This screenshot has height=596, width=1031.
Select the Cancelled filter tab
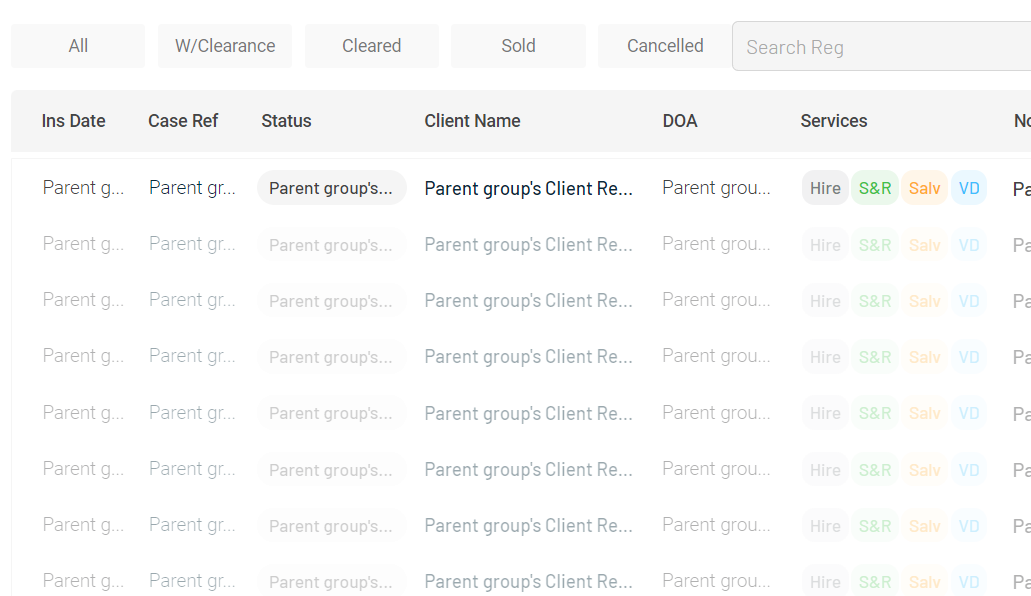click(x=665, y=46)
